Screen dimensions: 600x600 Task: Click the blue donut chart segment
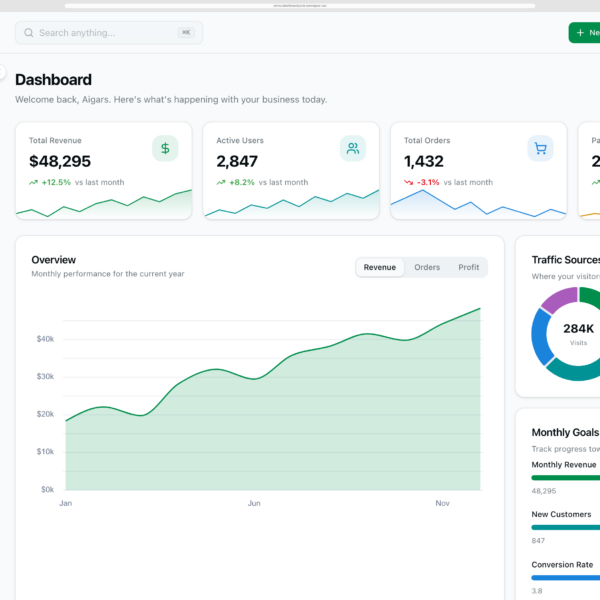click(x=541, y=337)
